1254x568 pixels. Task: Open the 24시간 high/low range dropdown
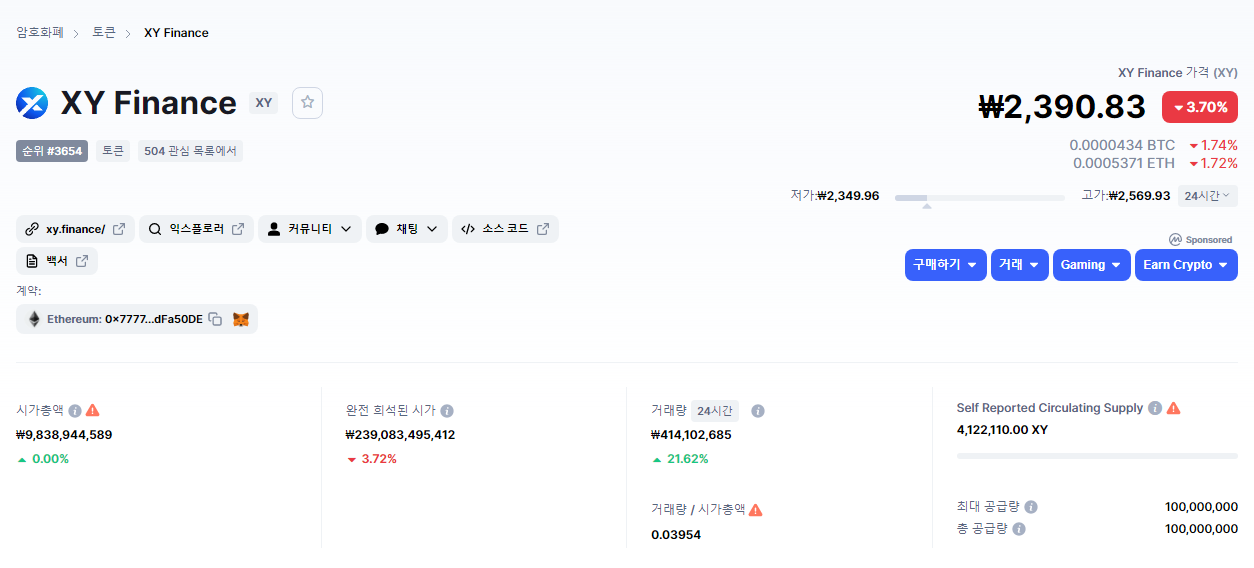coord(1208,196)
